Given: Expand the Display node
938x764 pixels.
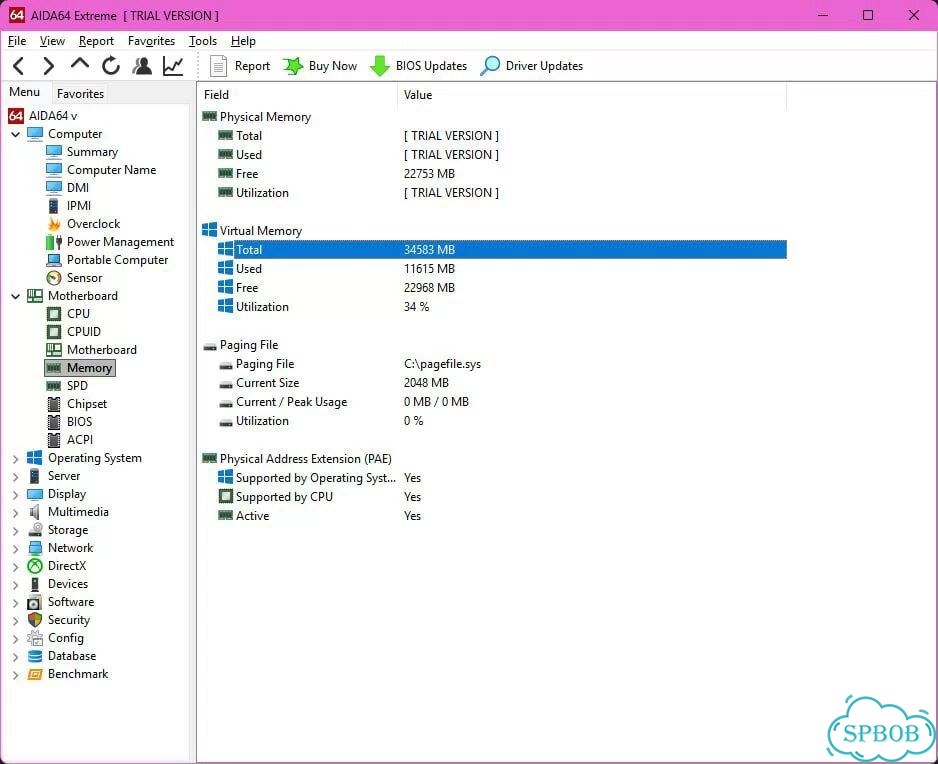Looking at the screenshot, I should click(x=16, y=495).
